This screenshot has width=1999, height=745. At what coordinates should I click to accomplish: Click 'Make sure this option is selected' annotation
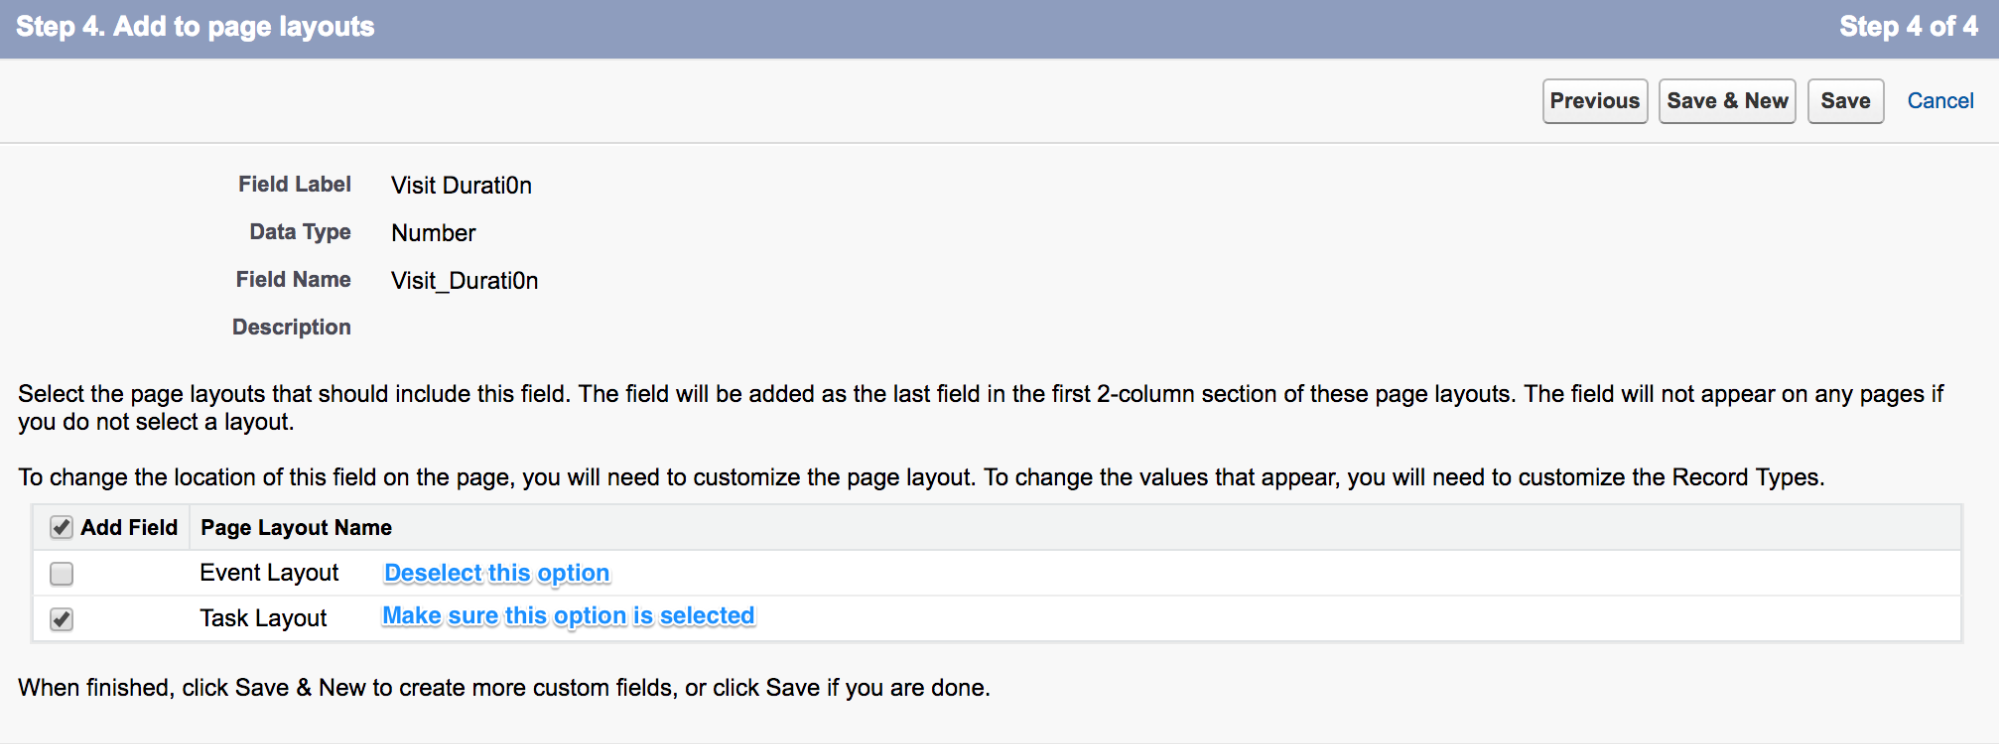point(568,616)
